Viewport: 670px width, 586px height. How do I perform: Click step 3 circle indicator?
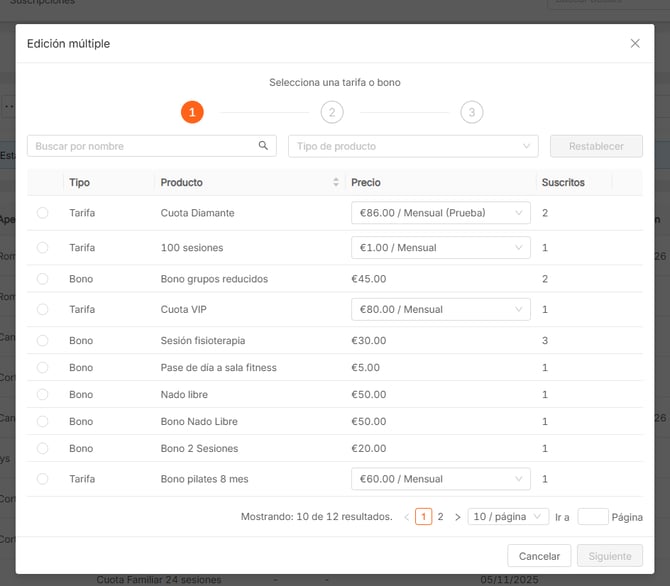[x=472, y=112]
